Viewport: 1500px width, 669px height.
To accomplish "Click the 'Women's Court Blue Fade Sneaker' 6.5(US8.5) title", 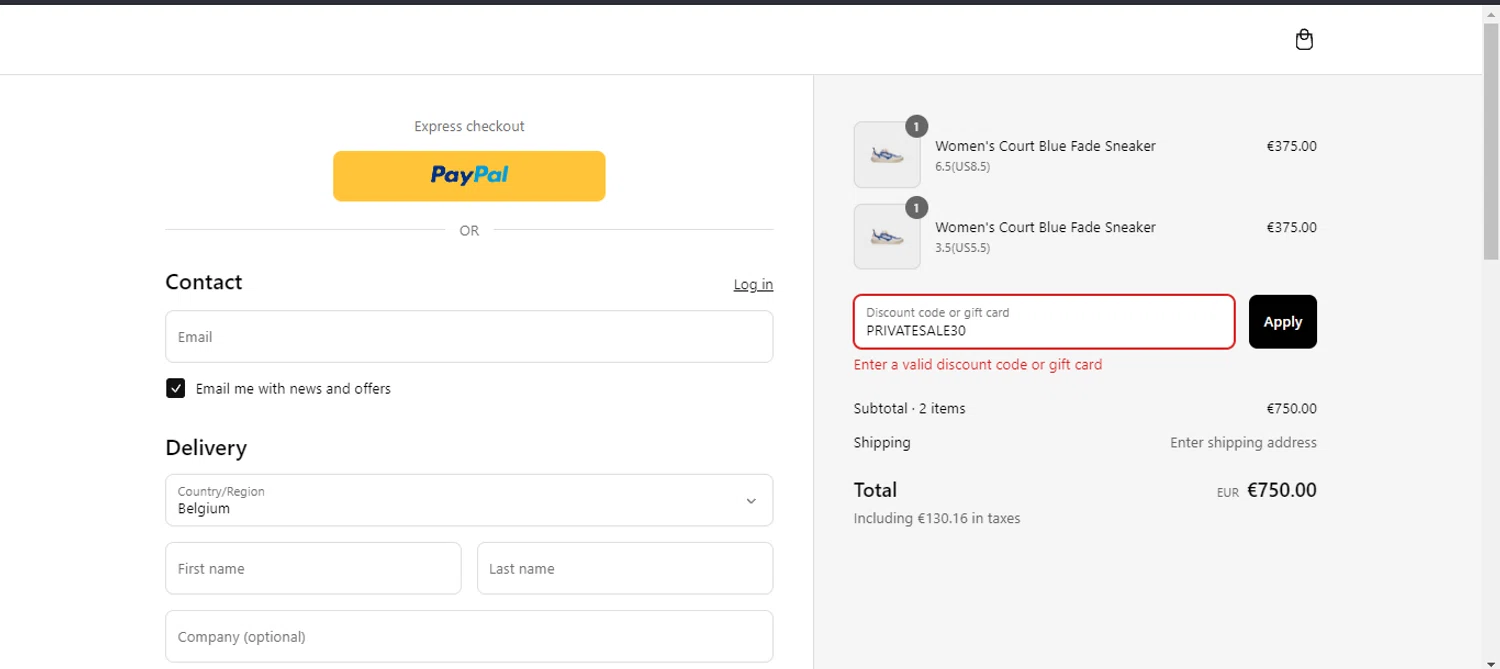I will click(x=1045, y=146).
